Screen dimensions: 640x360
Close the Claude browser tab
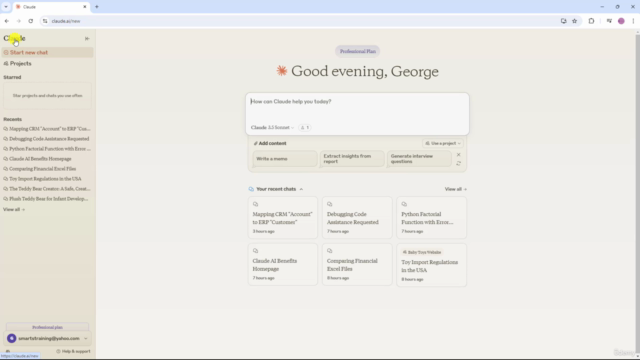[x=84, y=7]
